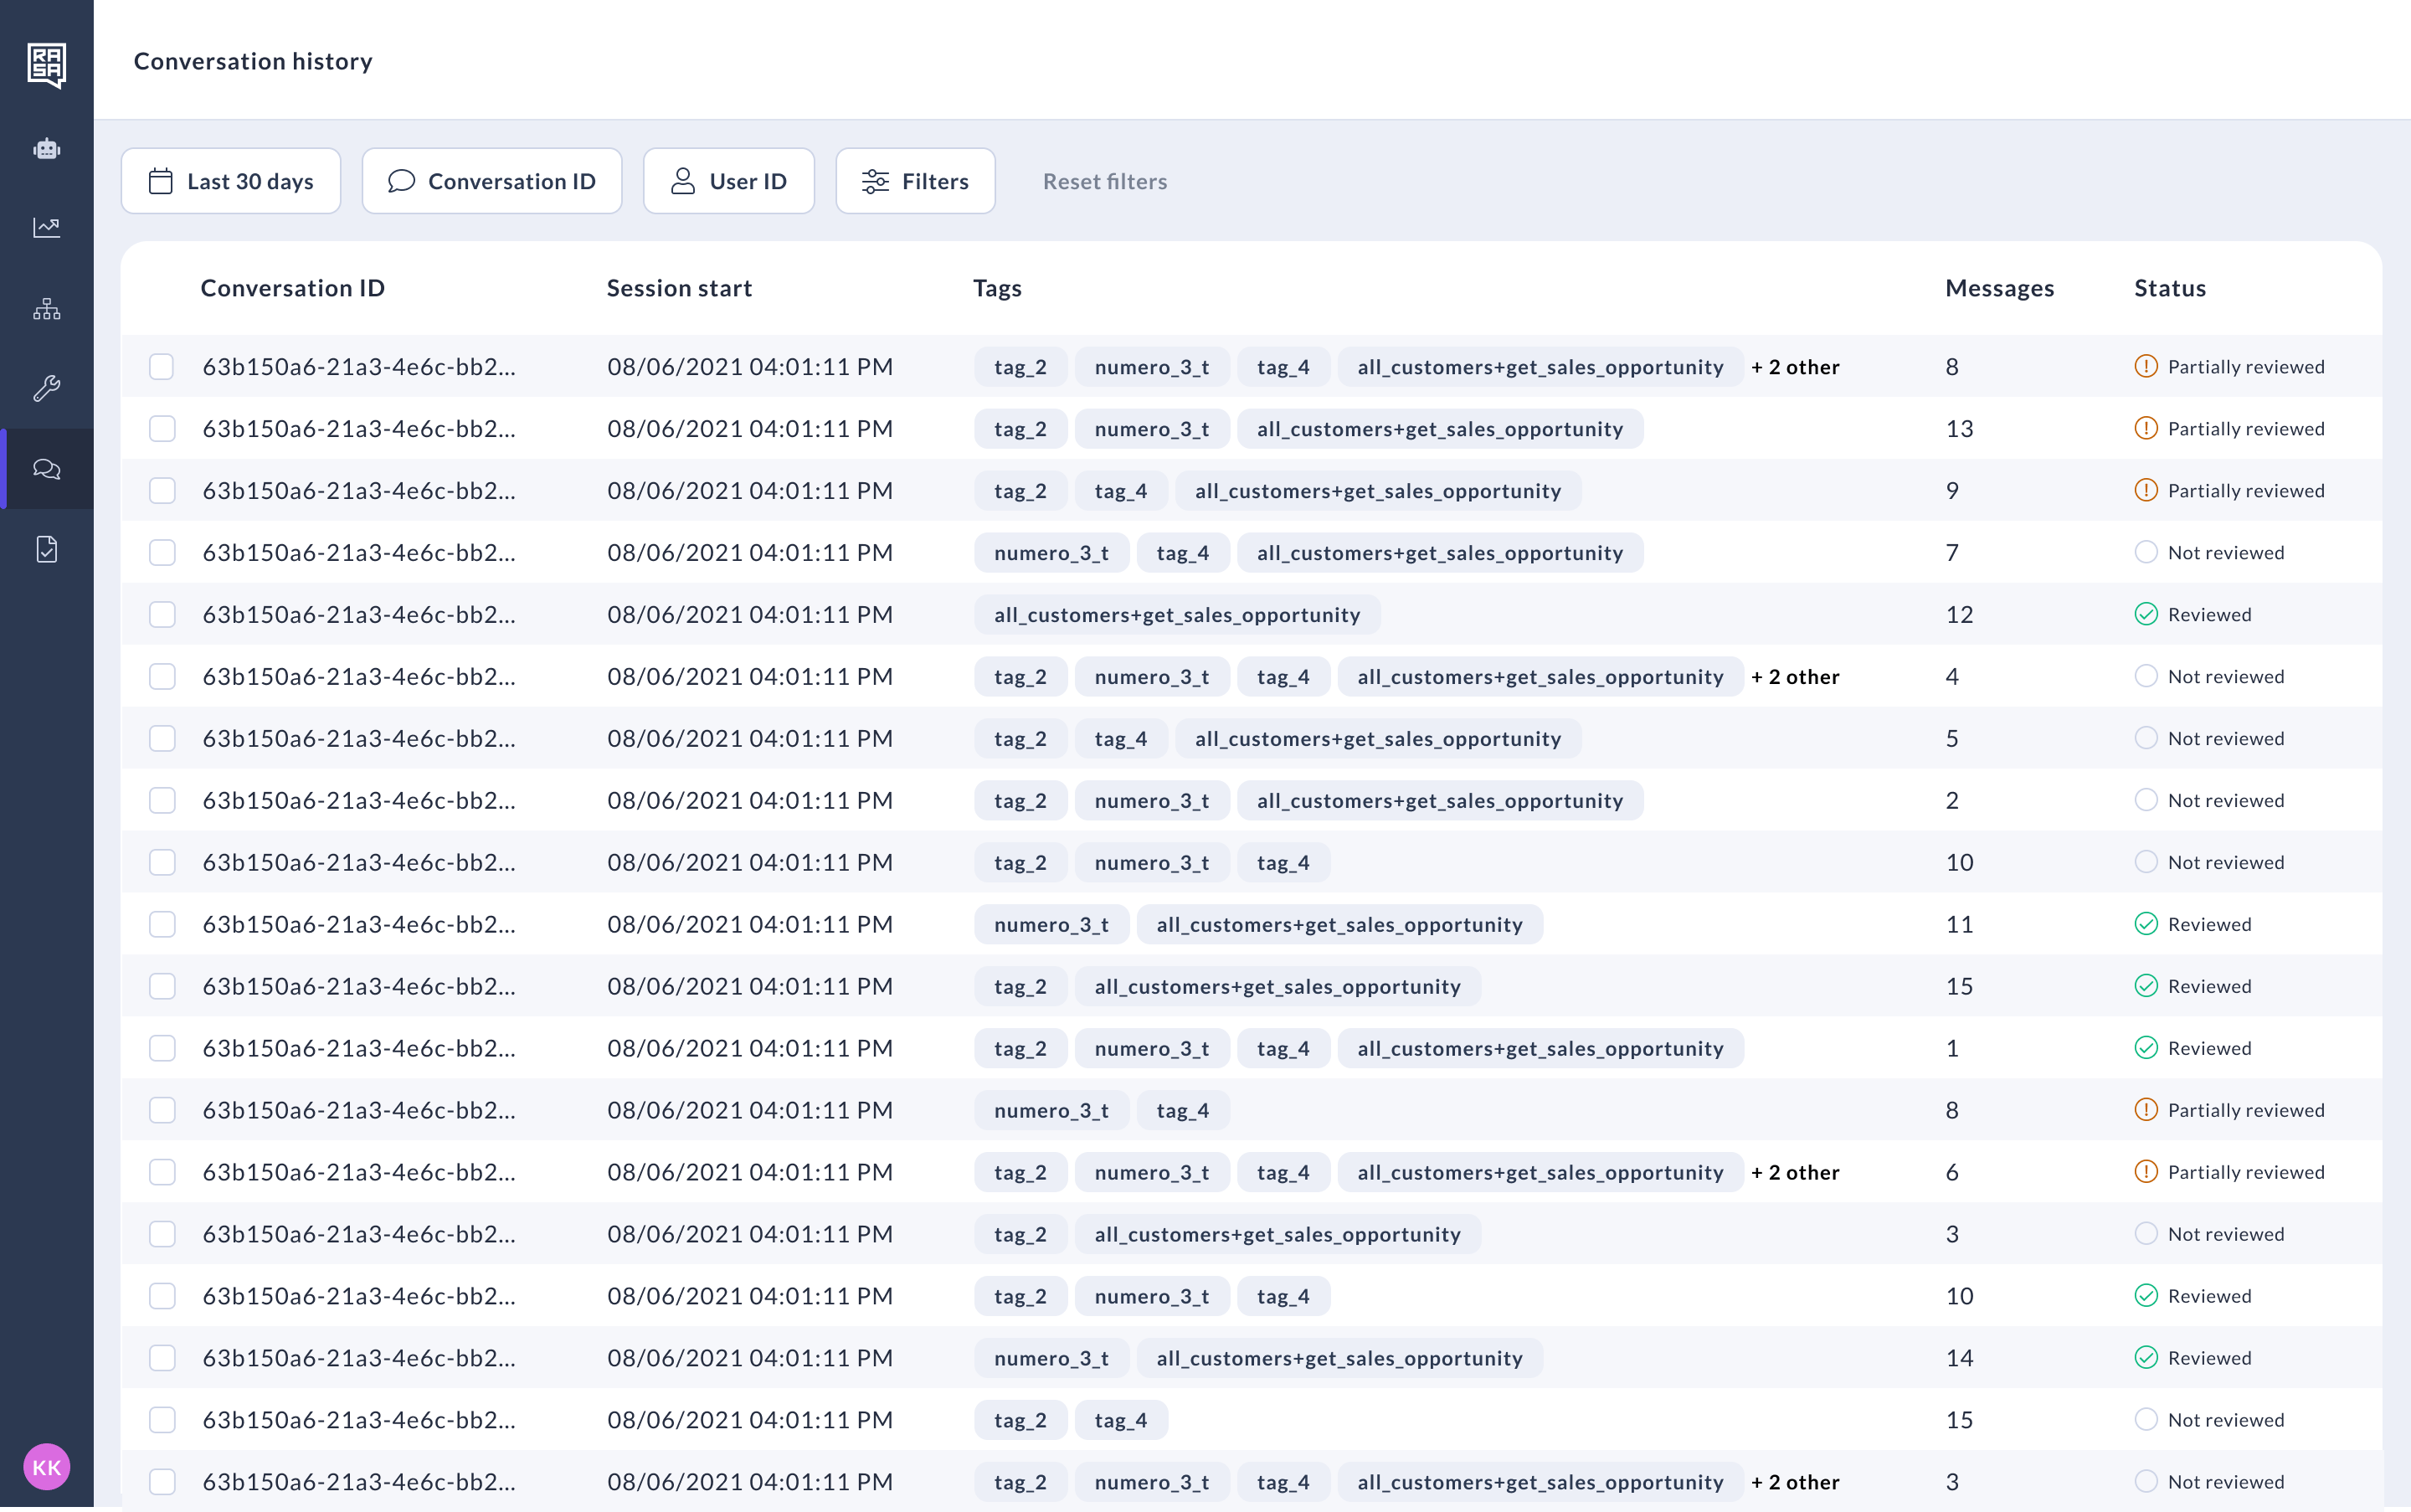Open the wrench tools sidebar icon
2411x1512 pixels.
(46, 388)
